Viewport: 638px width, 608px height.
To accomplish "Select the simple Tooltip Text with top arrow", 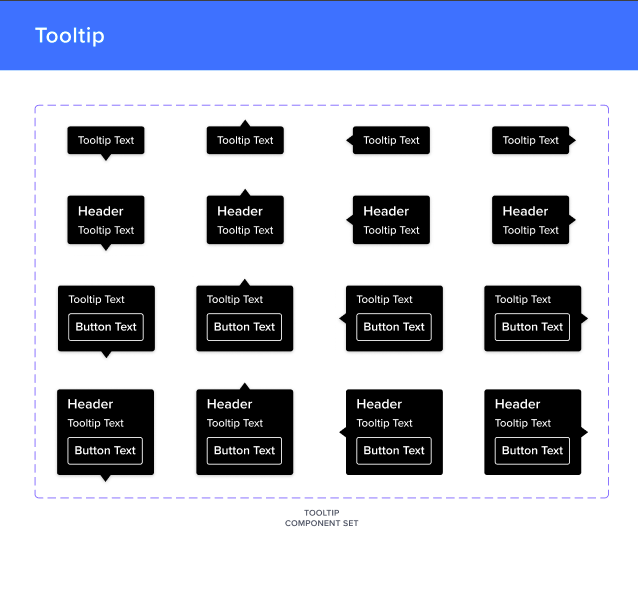I will [x=245, y=140].
